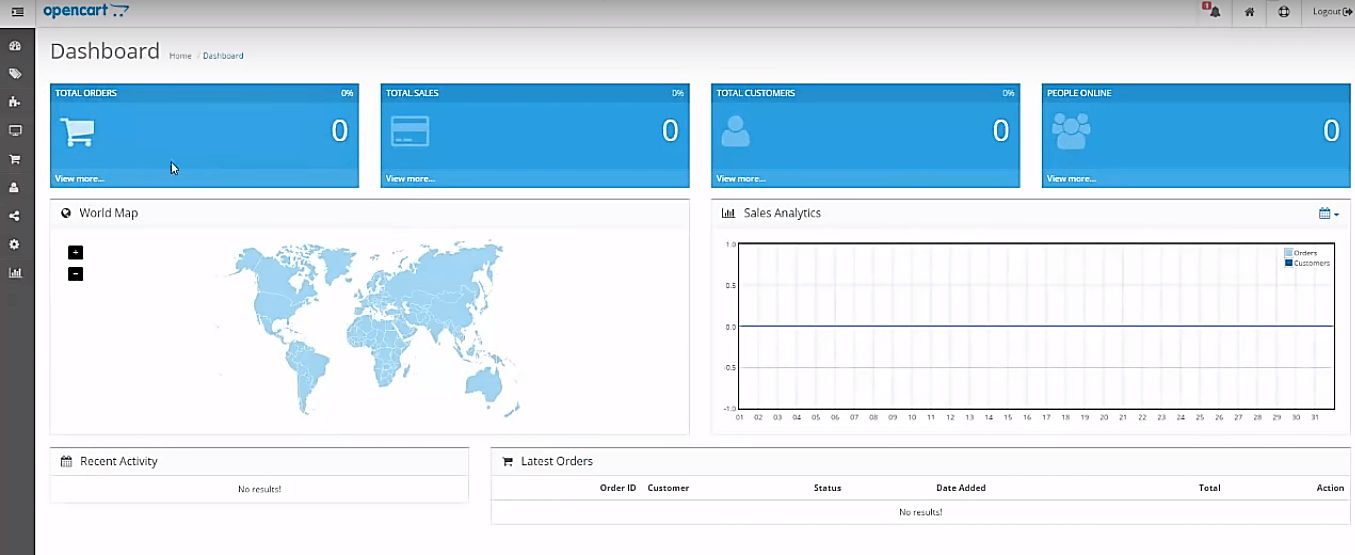Open Customers person icon in sidebar
This screenshot has width=1355, height=555.
pos(15,187)
